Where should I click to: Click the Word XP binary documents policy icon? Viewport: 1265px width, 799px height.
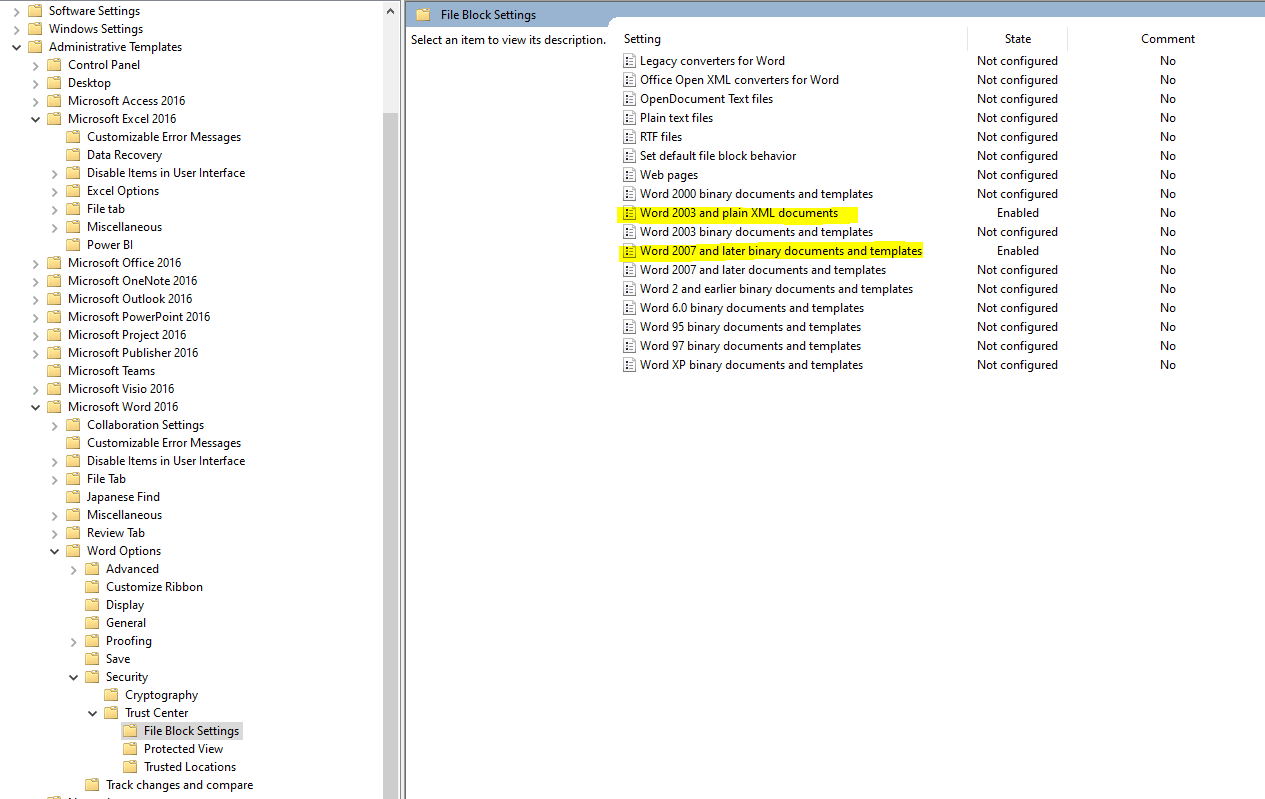point(629,365)
